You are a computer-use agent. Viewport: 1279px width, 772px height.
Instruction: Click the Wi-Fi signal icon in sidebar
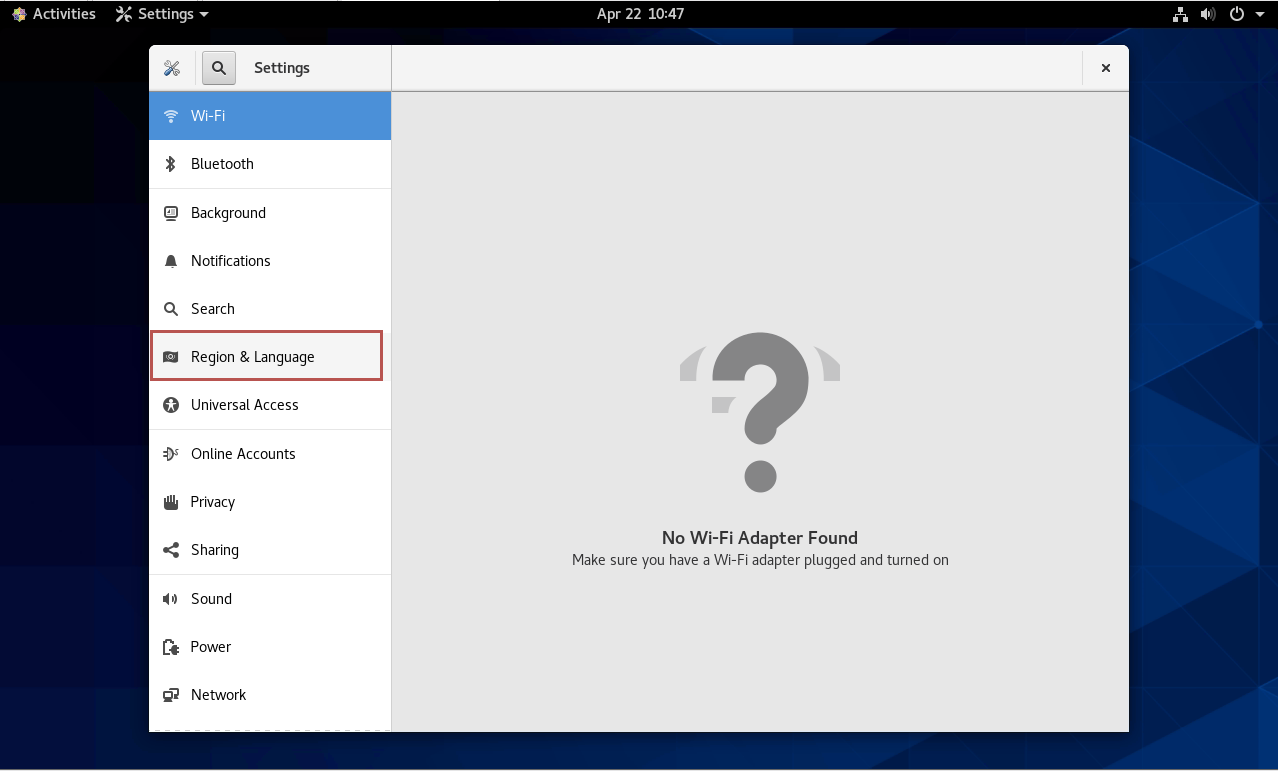(x=171, y=116)
